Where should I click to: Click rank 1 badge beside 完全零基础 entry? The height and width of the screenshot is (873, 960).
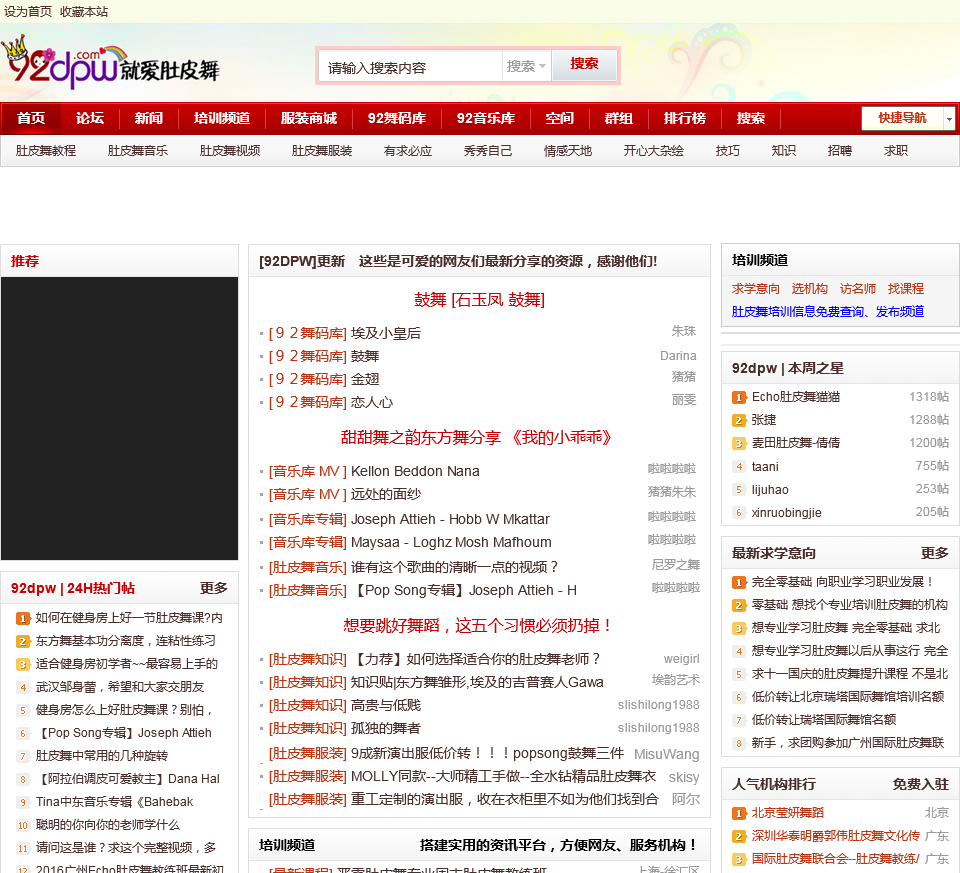739,582
